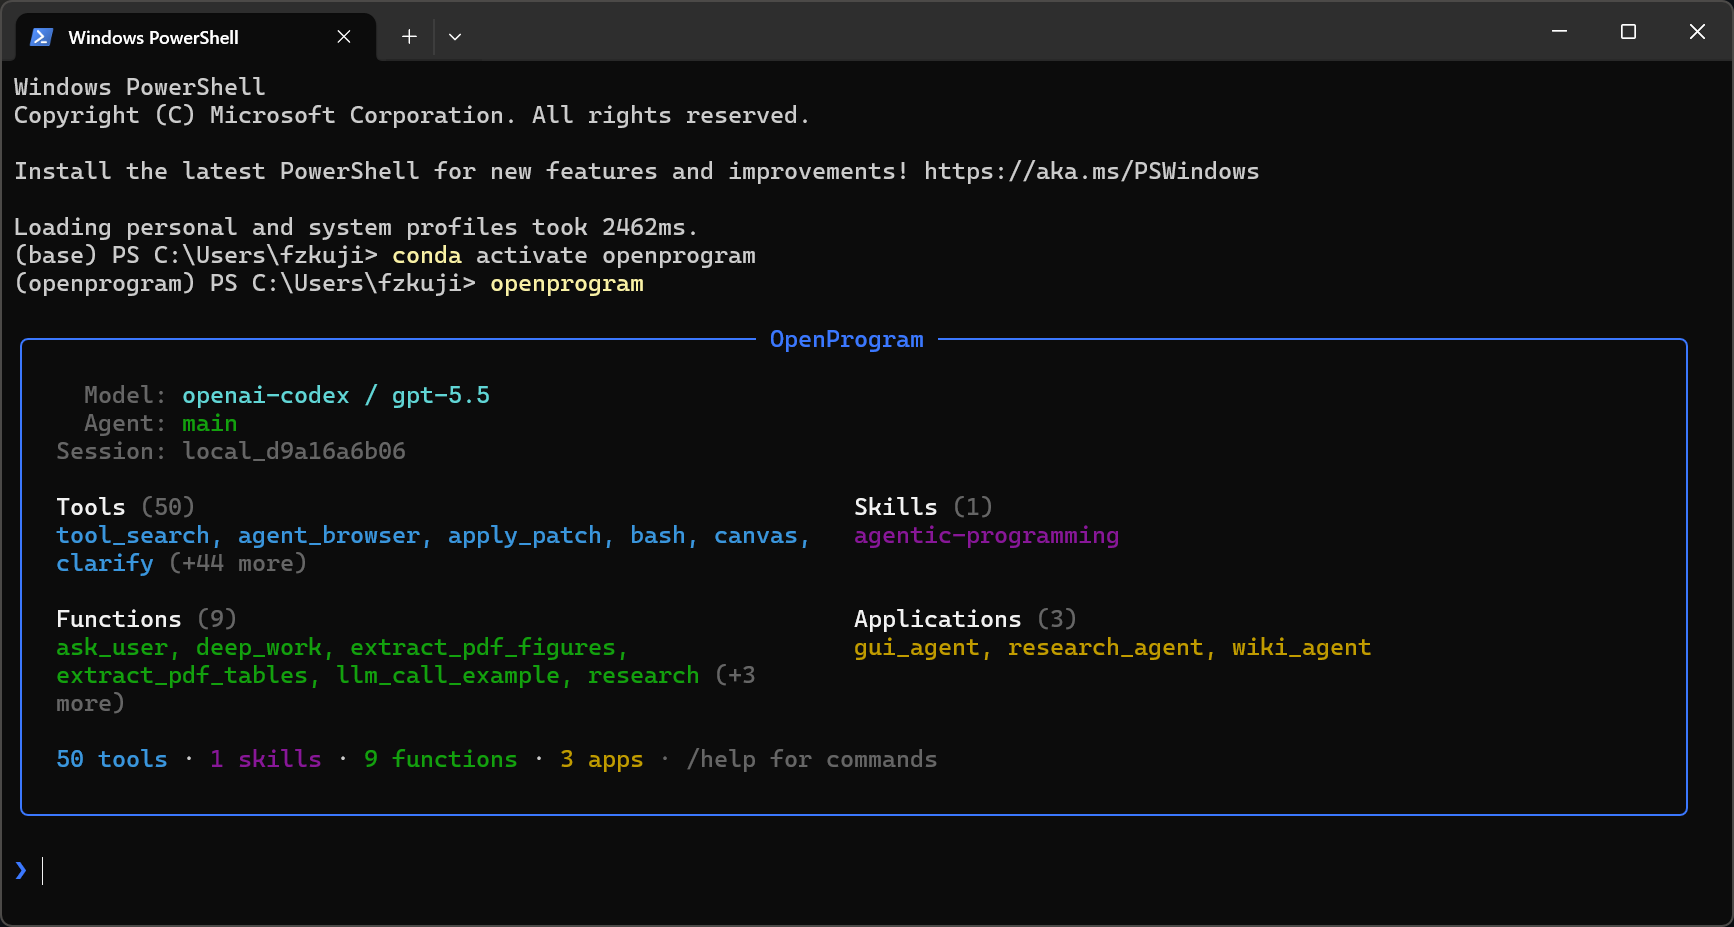
Task: Click the tool_search tool name
Action: 133,535
